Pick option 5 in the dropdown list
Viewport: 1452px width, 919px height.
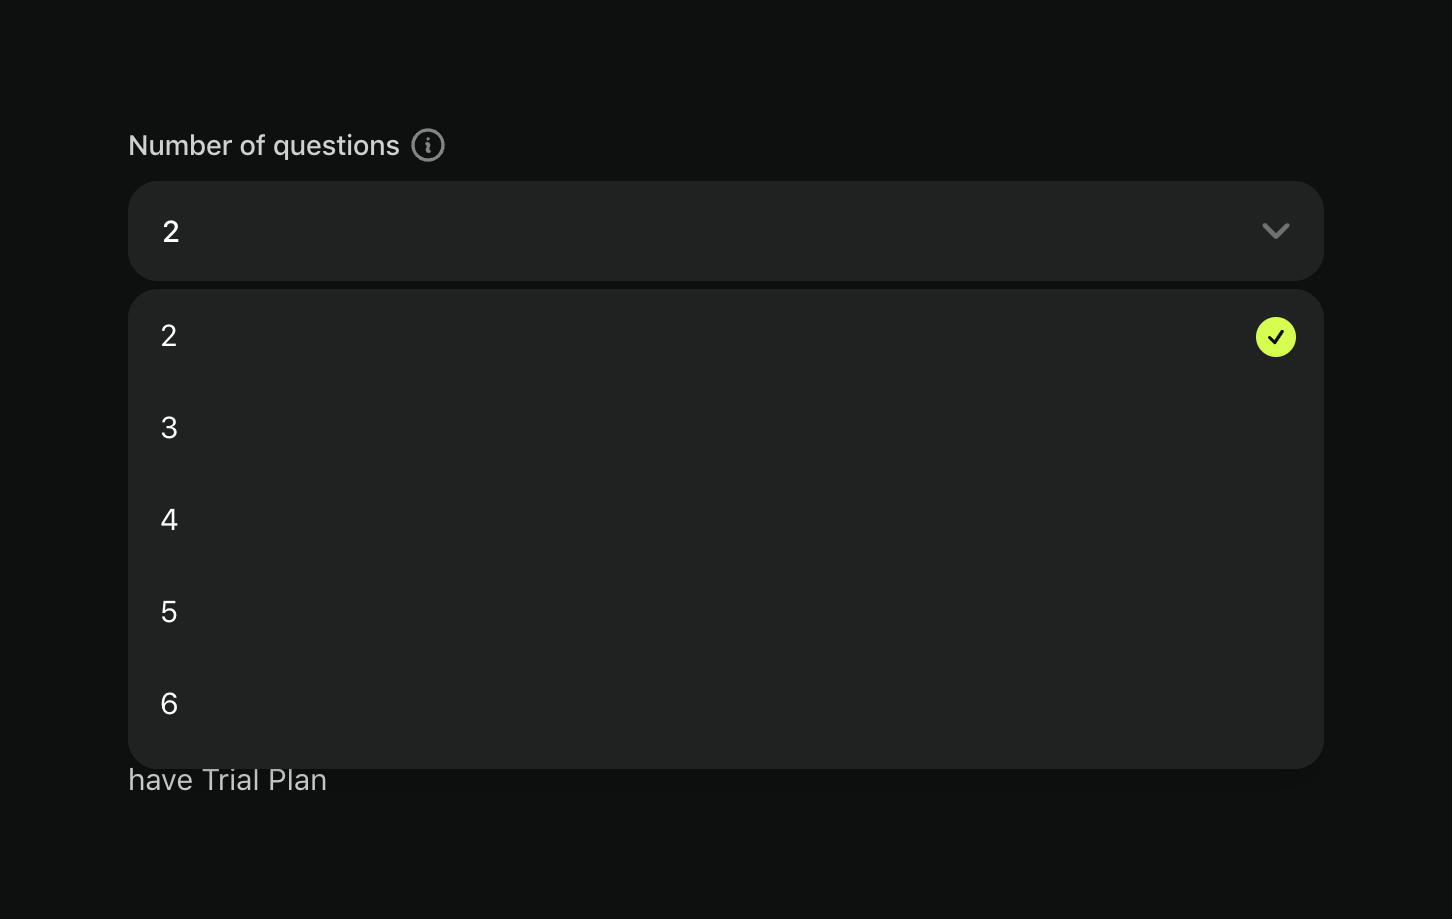click(169, 612)
